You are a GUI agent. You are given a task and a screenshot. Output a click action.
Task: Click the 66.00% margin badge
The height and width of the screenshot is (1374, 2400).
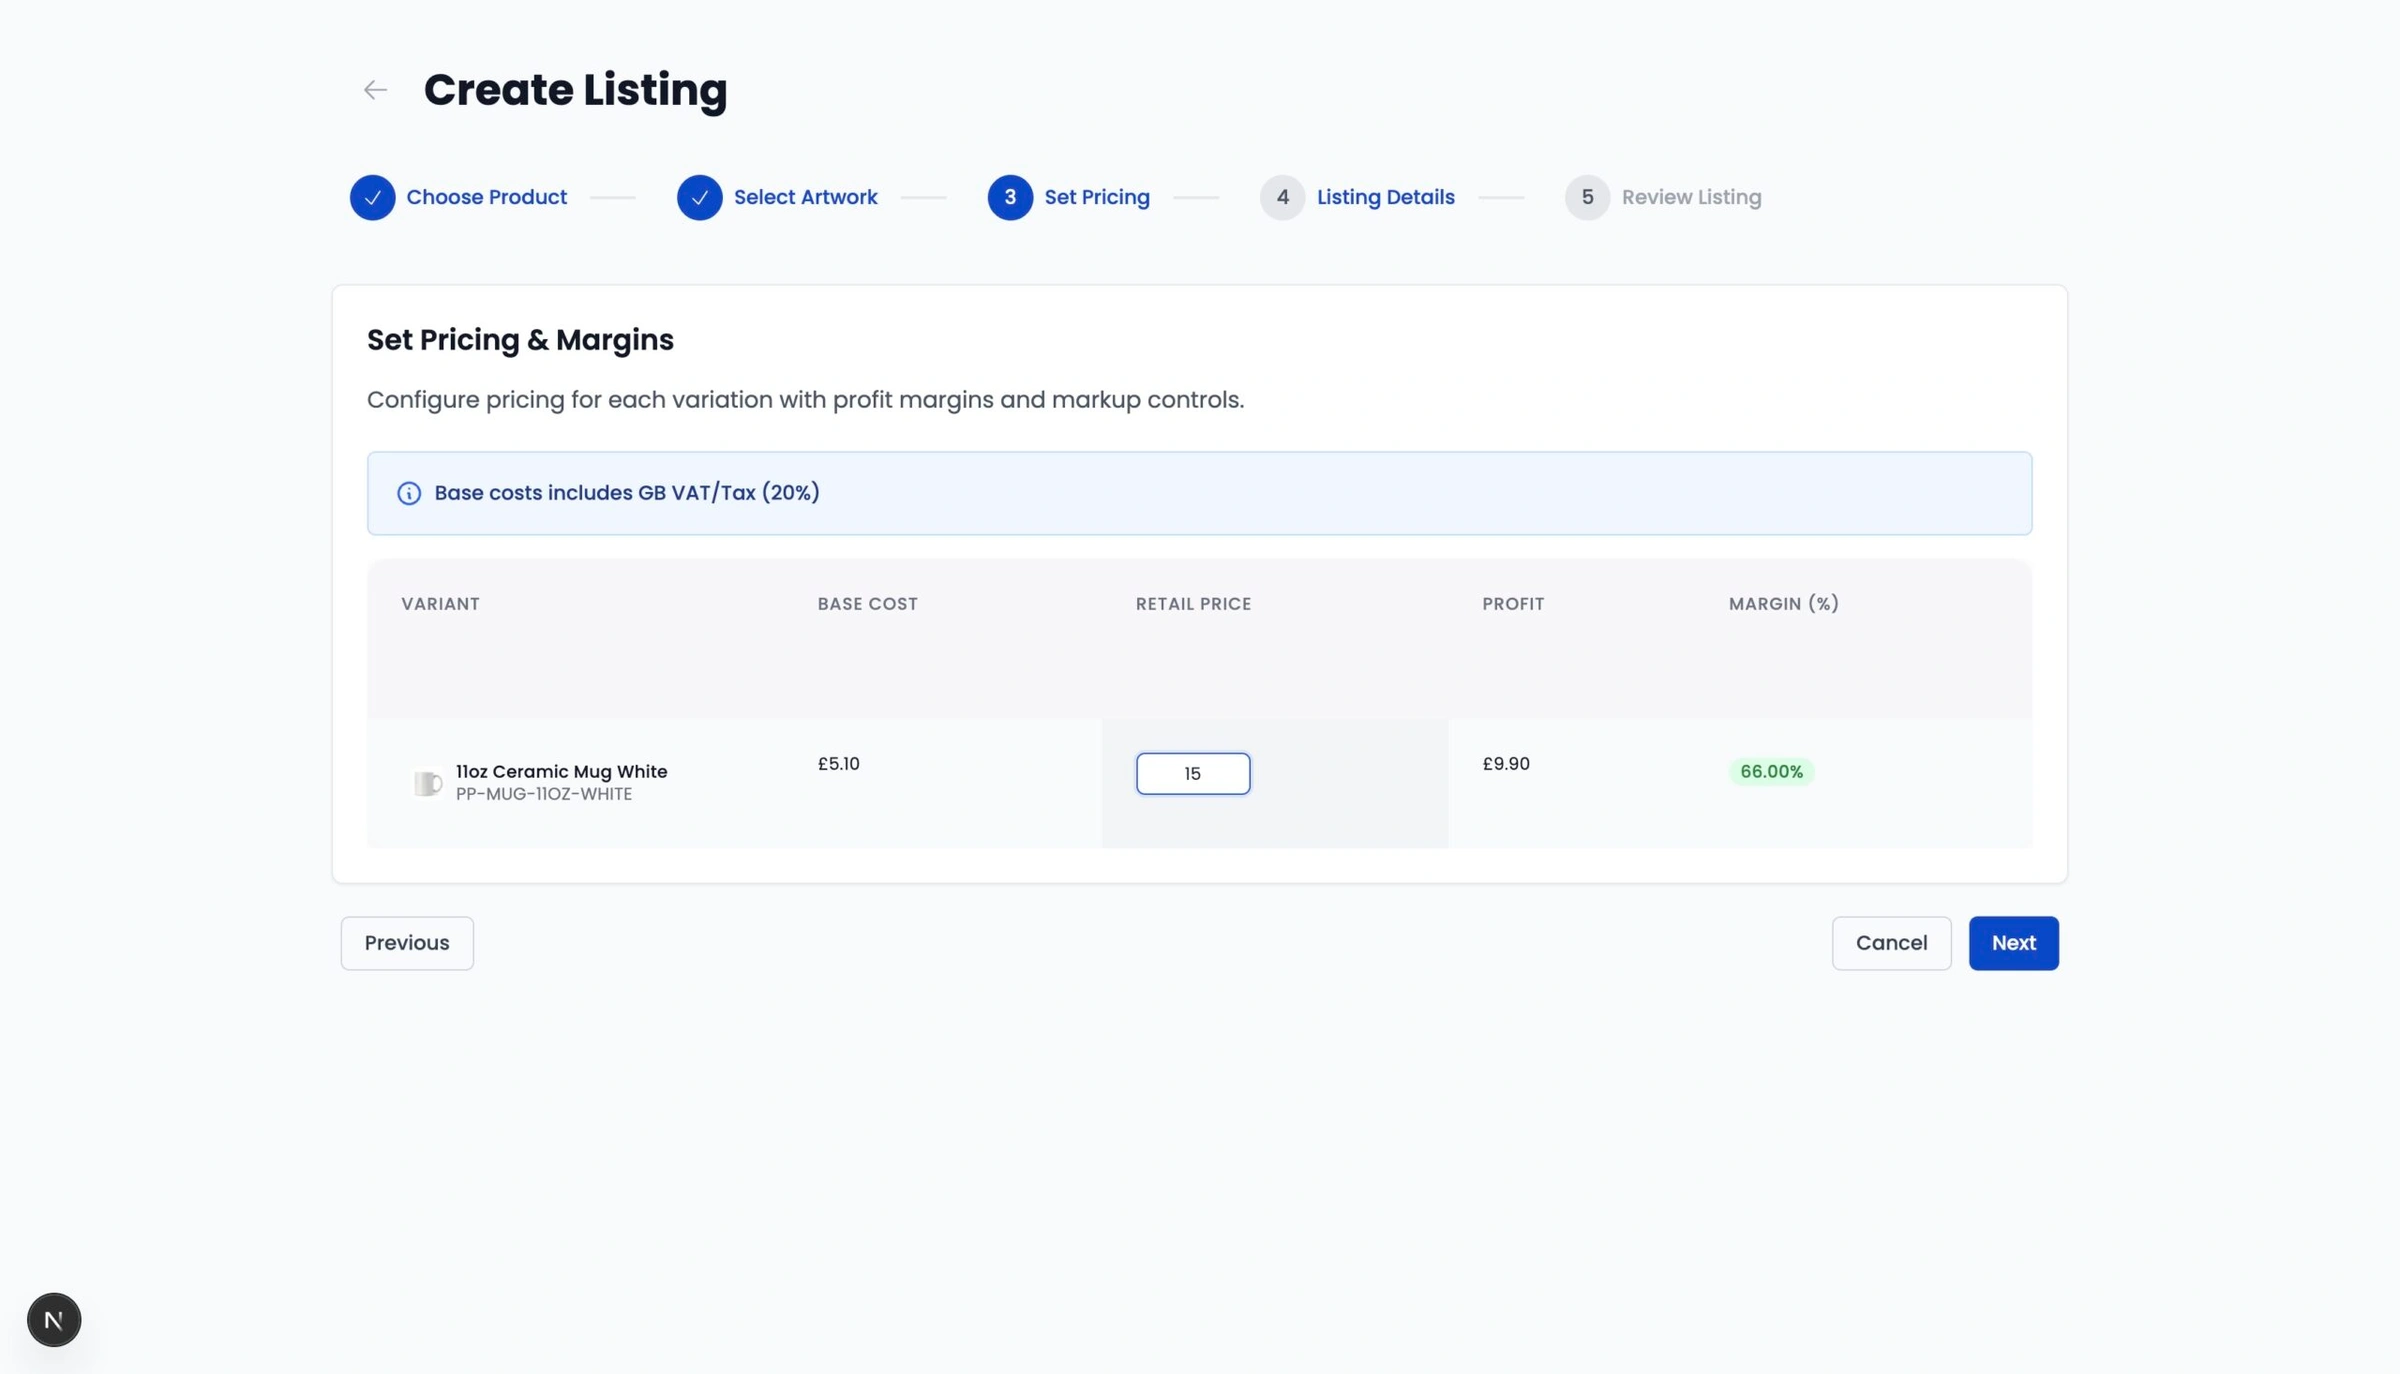pyautogui.click(x=1770, y=771)
